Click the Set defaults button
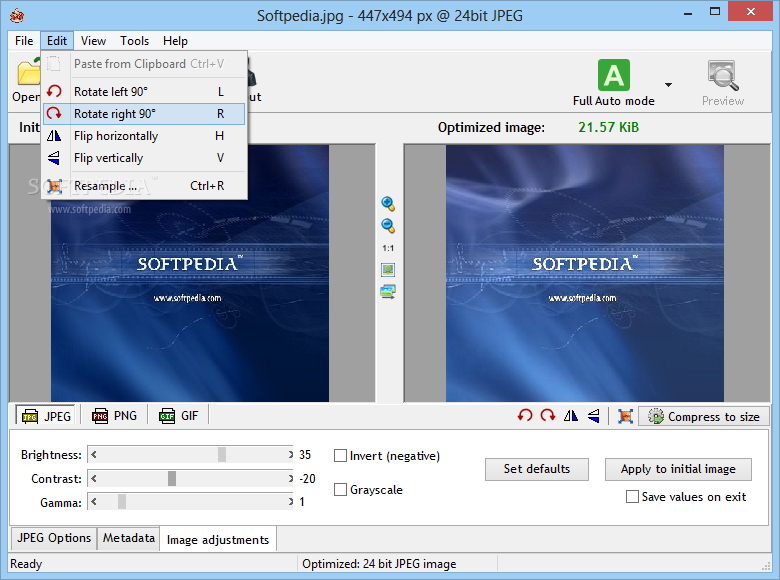Viewport: 780px width, 580px height. click(x=537, y=469)
